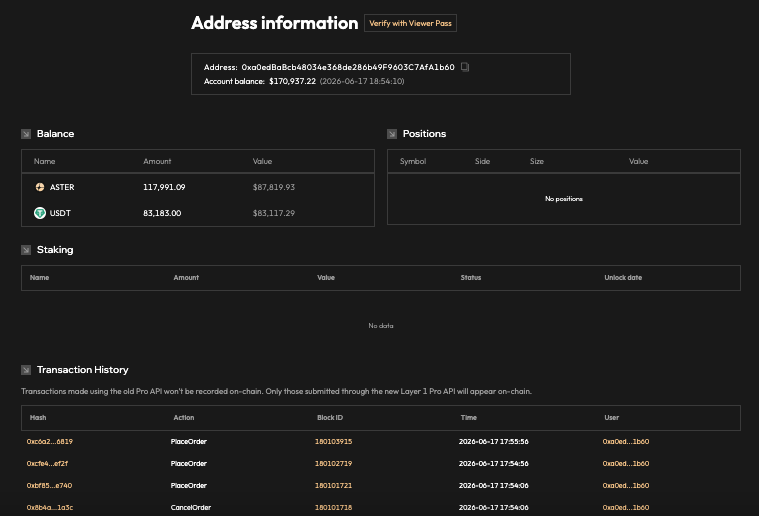This screenshot has height=516, width=759.
Task: Open user 0xa0ed...1b60 in 17:55:56 row
Action: (626, 441)
